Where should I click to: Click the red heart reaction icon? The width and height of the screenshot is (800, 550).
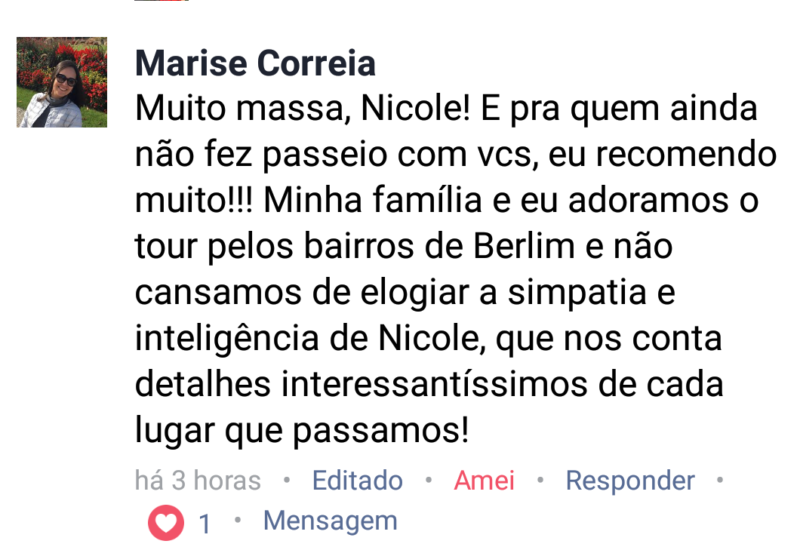(166, 522)
